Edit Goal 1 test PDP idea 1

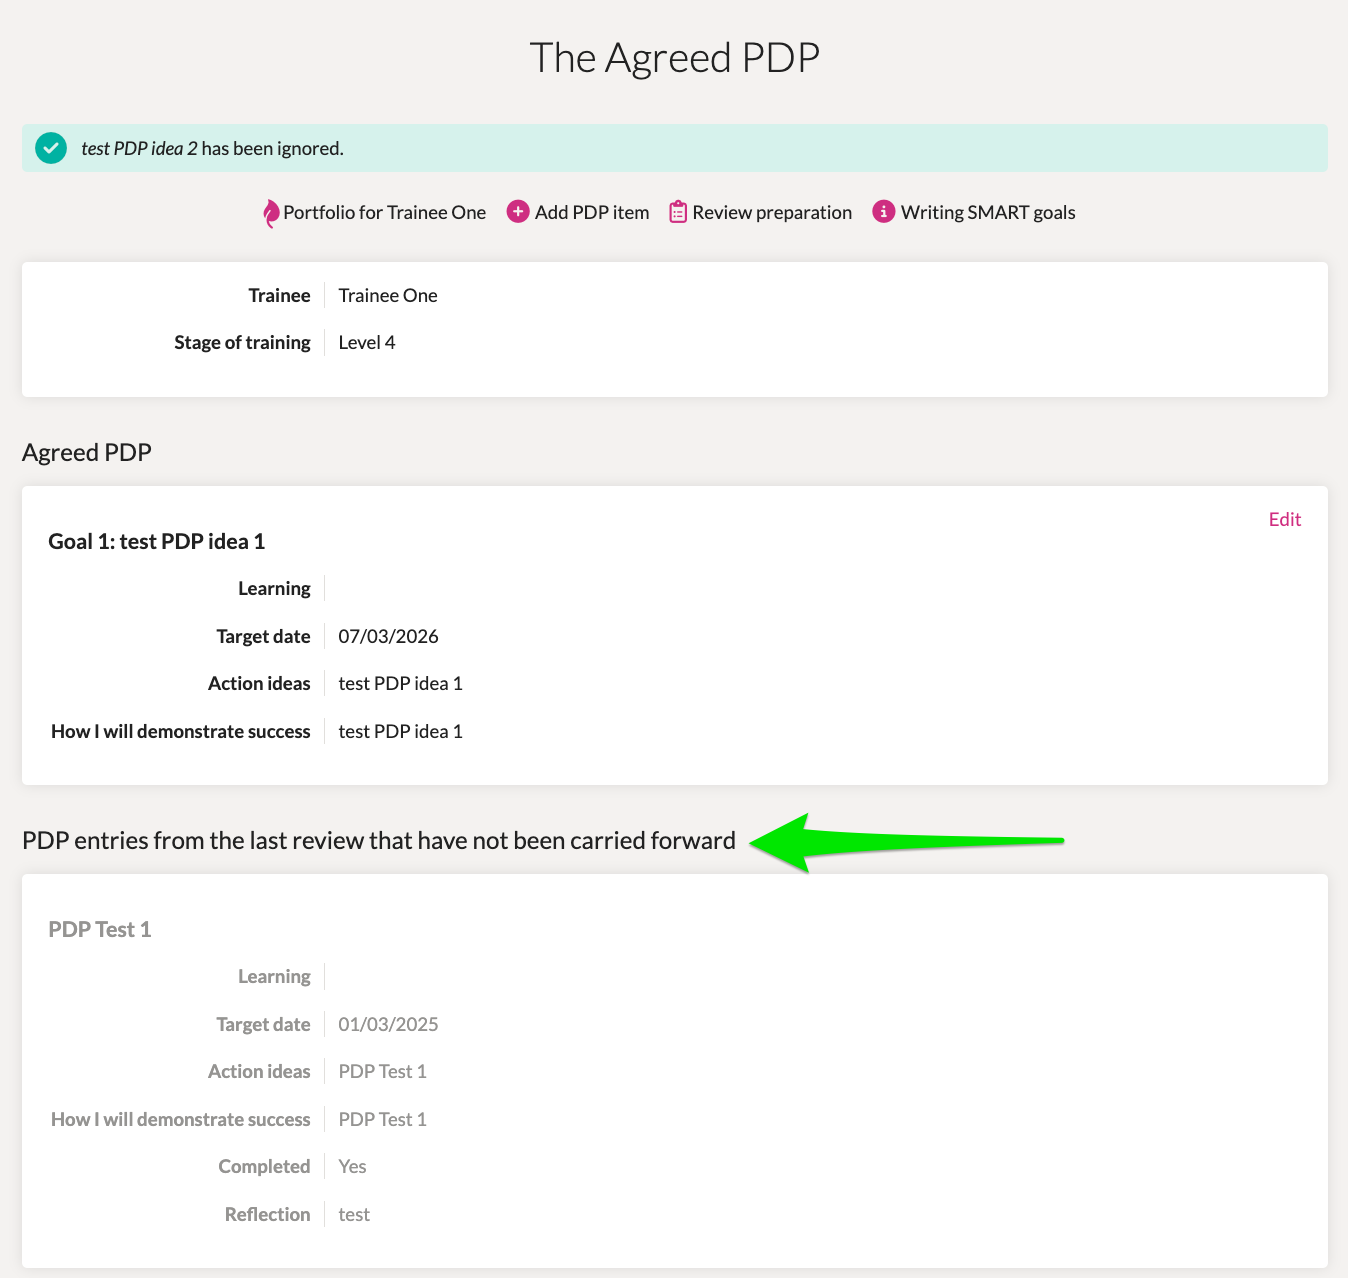point(1284,519)
